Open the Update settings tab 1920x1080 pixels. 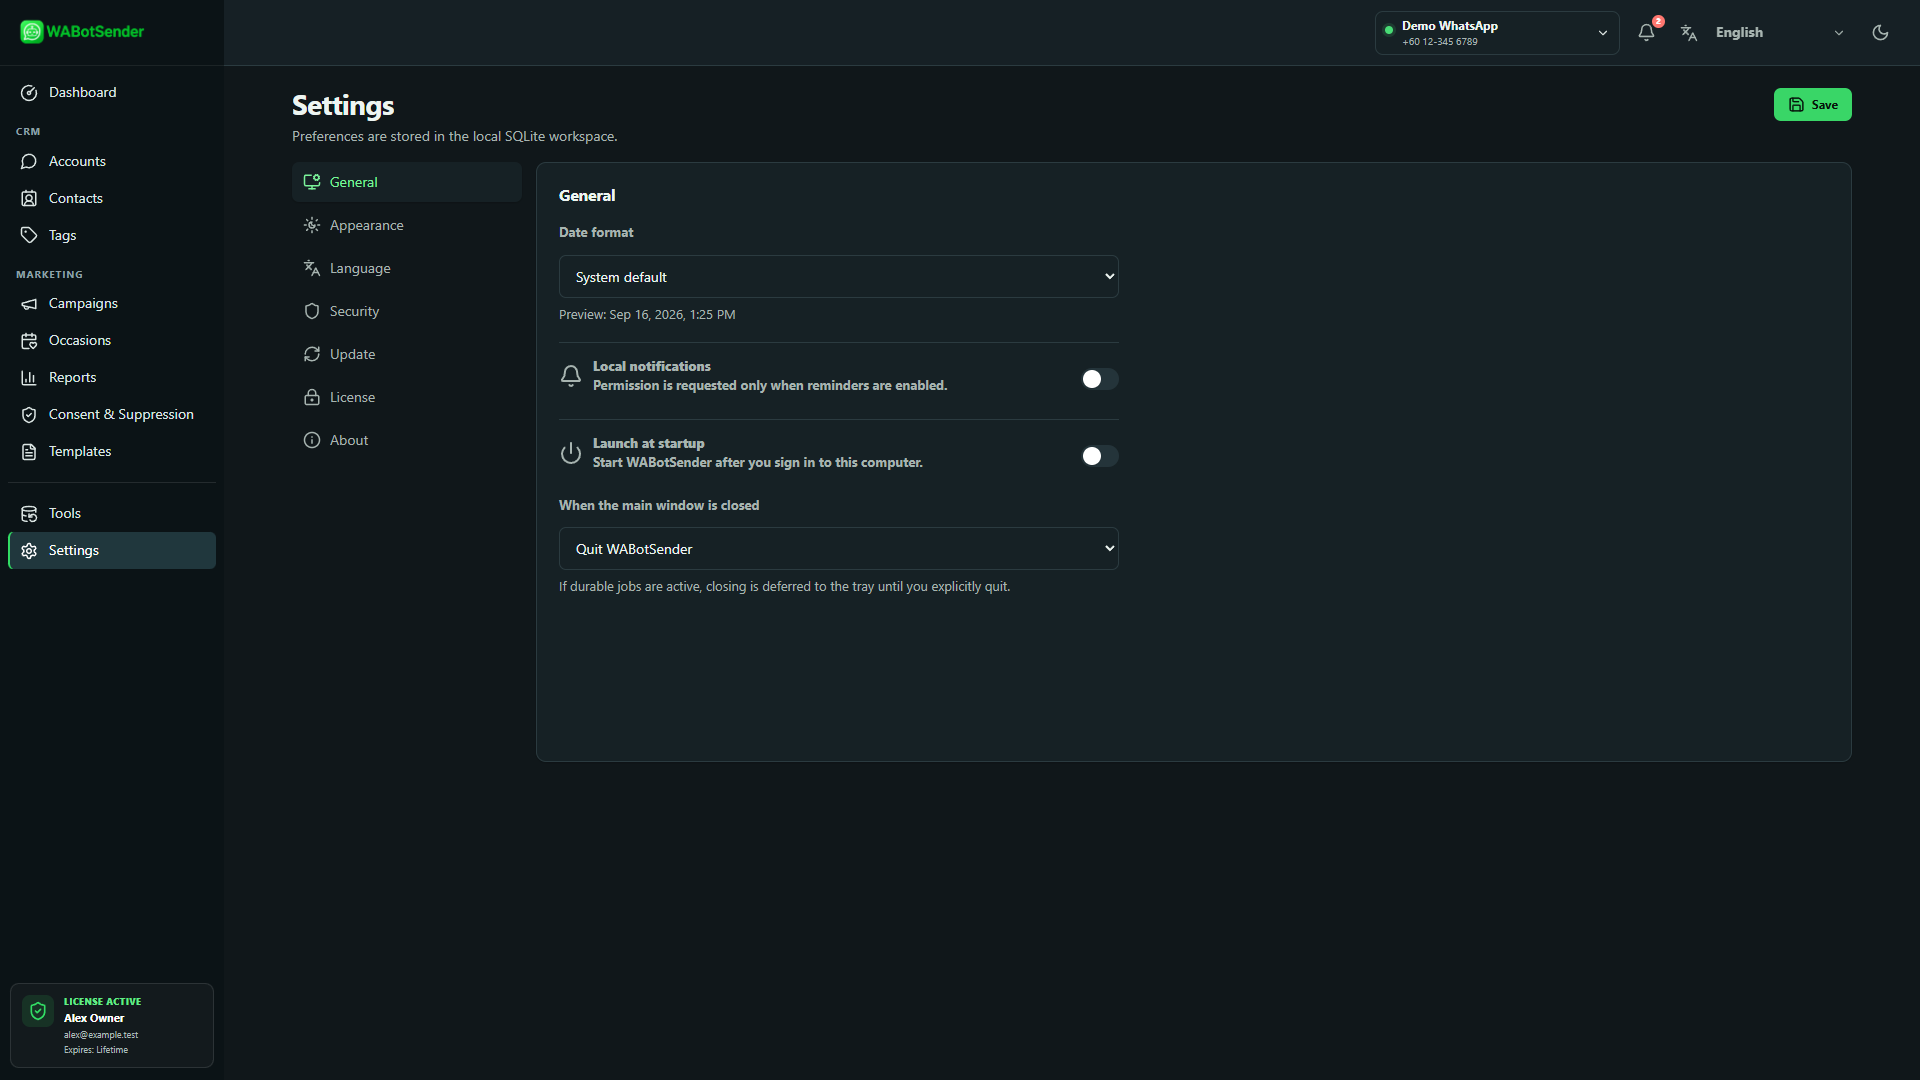(407, 354)
